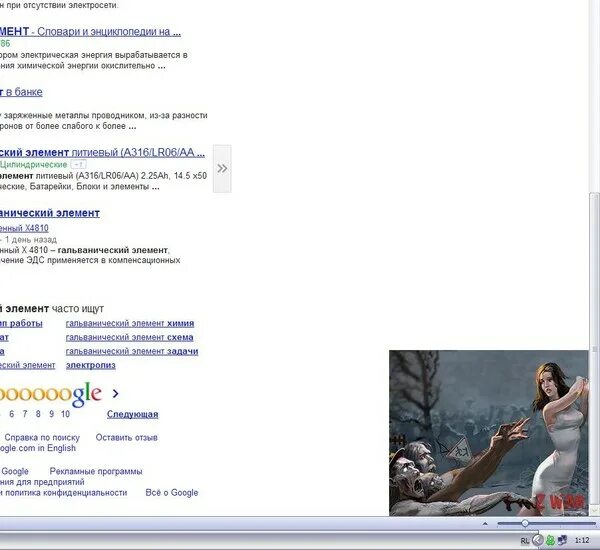The height and width of the screenshot is (550, 600).
Task: Click the 'работы' related search link
Action: pyautogui.click(x=26, y=323)
